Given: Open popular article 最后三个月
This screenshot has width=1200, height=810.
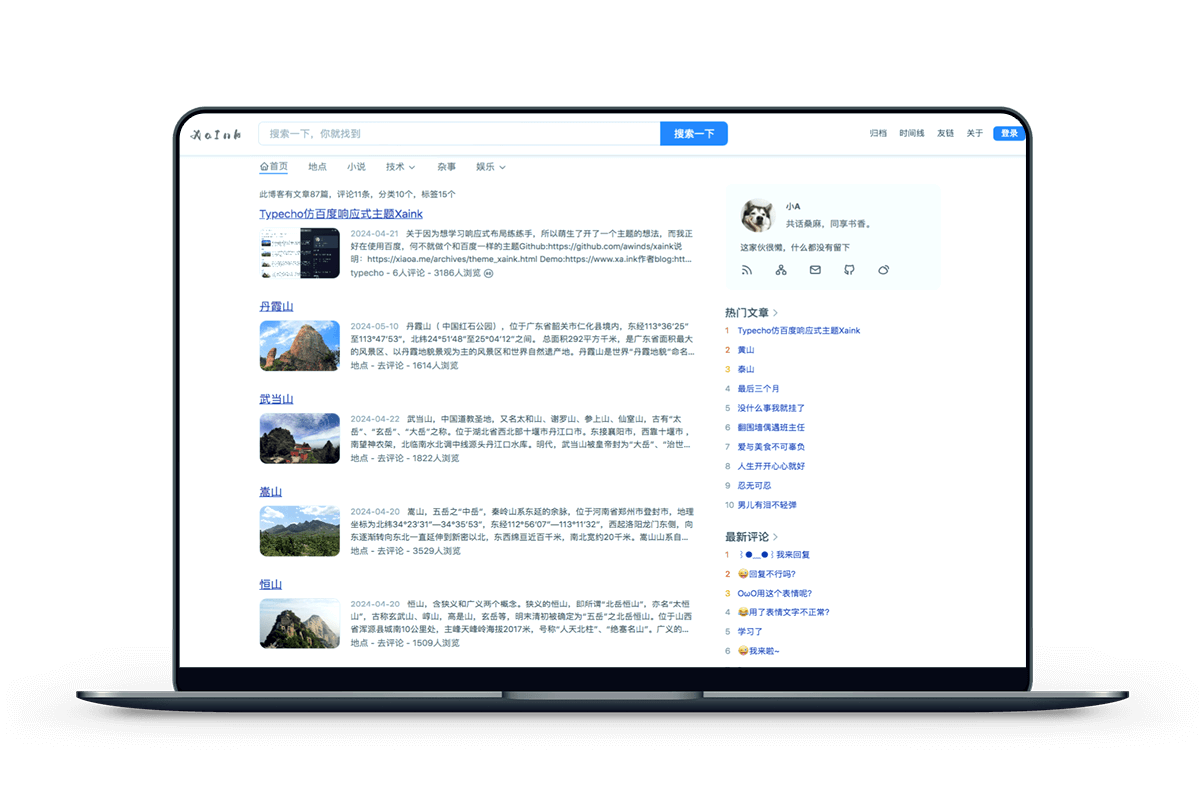Looking at the screenshot, I should click(758, 389).
